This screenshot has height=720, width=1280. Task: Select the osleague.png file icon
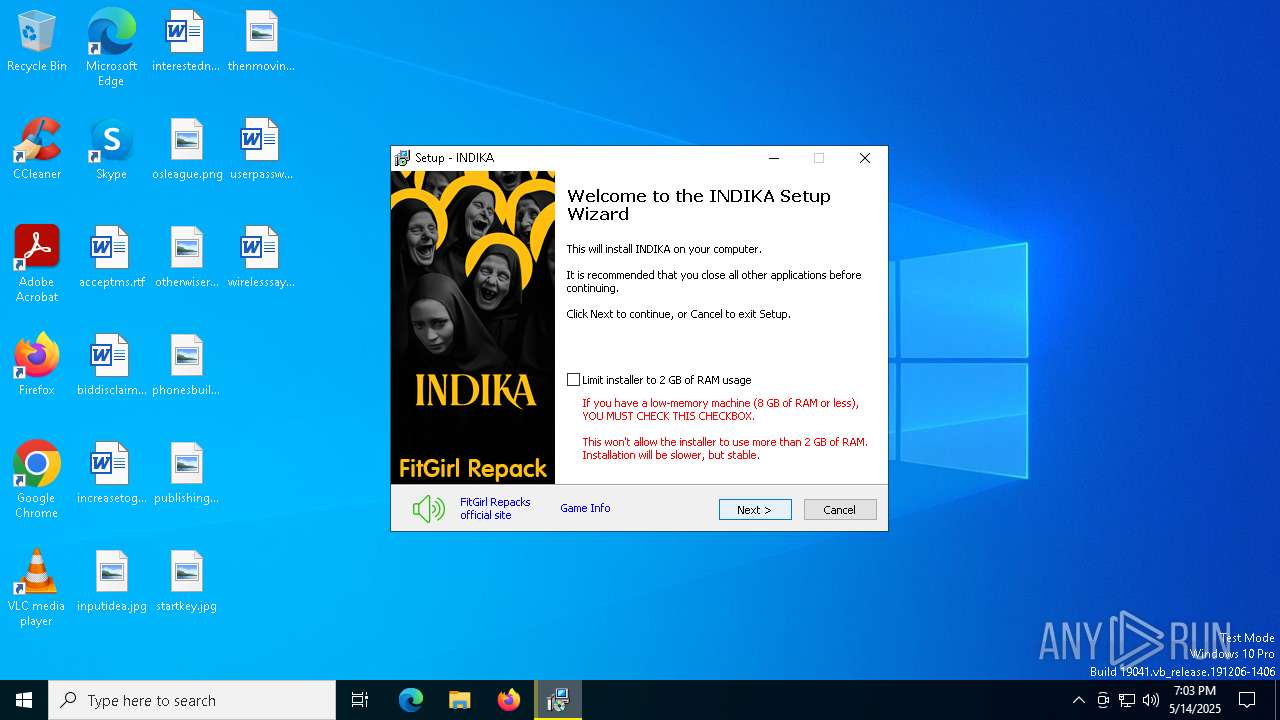187,150
